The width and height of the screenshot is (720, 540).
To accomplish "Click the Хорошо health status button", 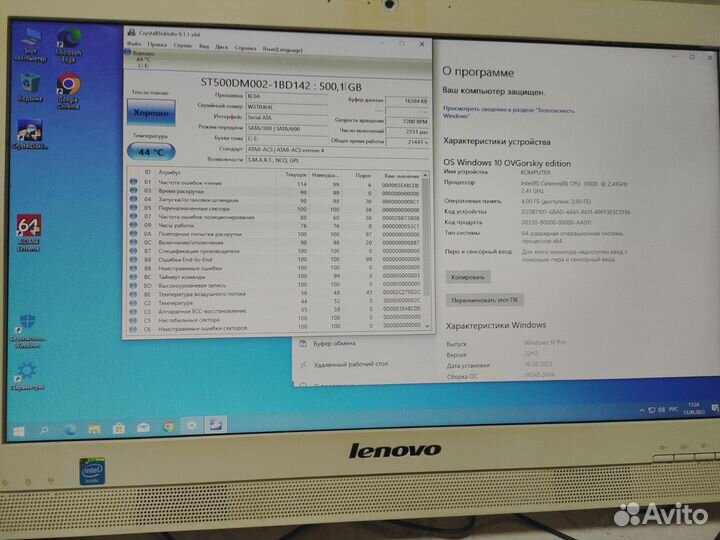I will click(151, 112).
